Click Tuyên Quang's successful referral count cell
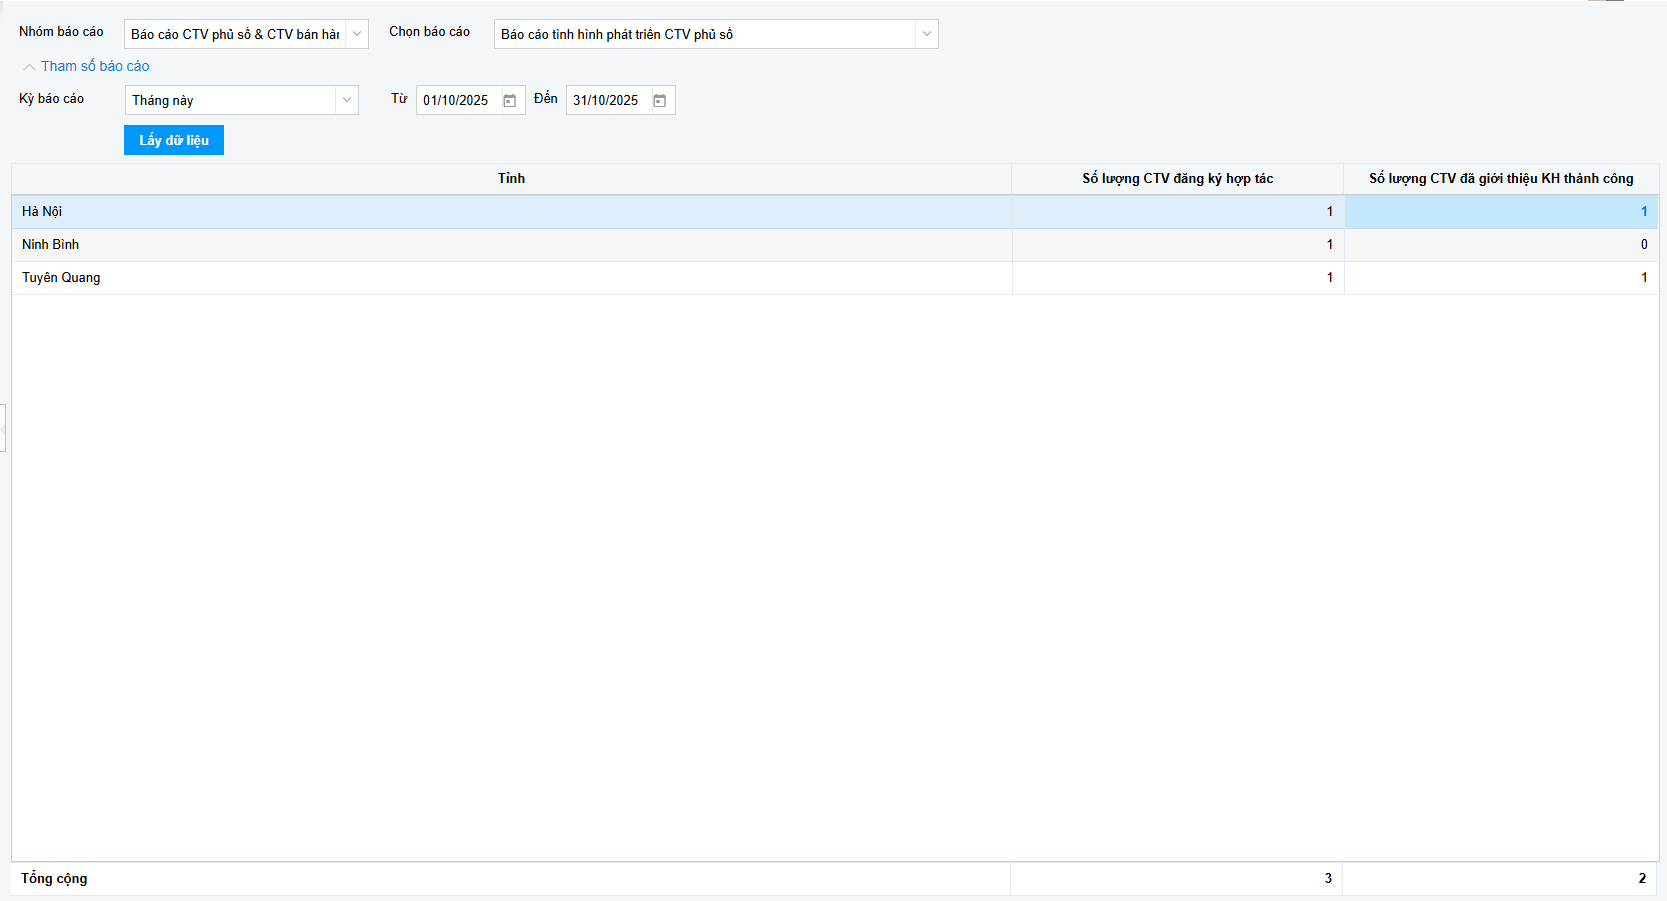Image resolution: width=1667 pixels, height=901 pixels. pos(1501,278)
